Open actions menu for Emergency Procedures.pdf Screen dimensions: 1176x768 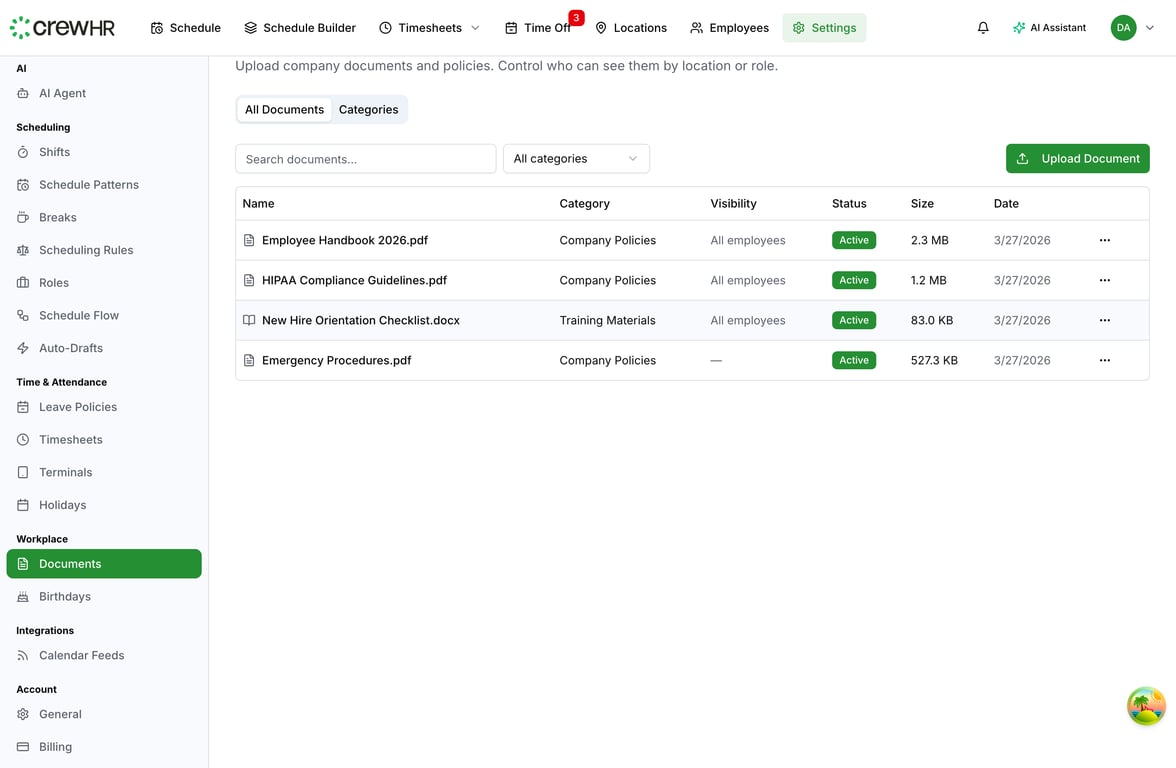(1105, 360)
